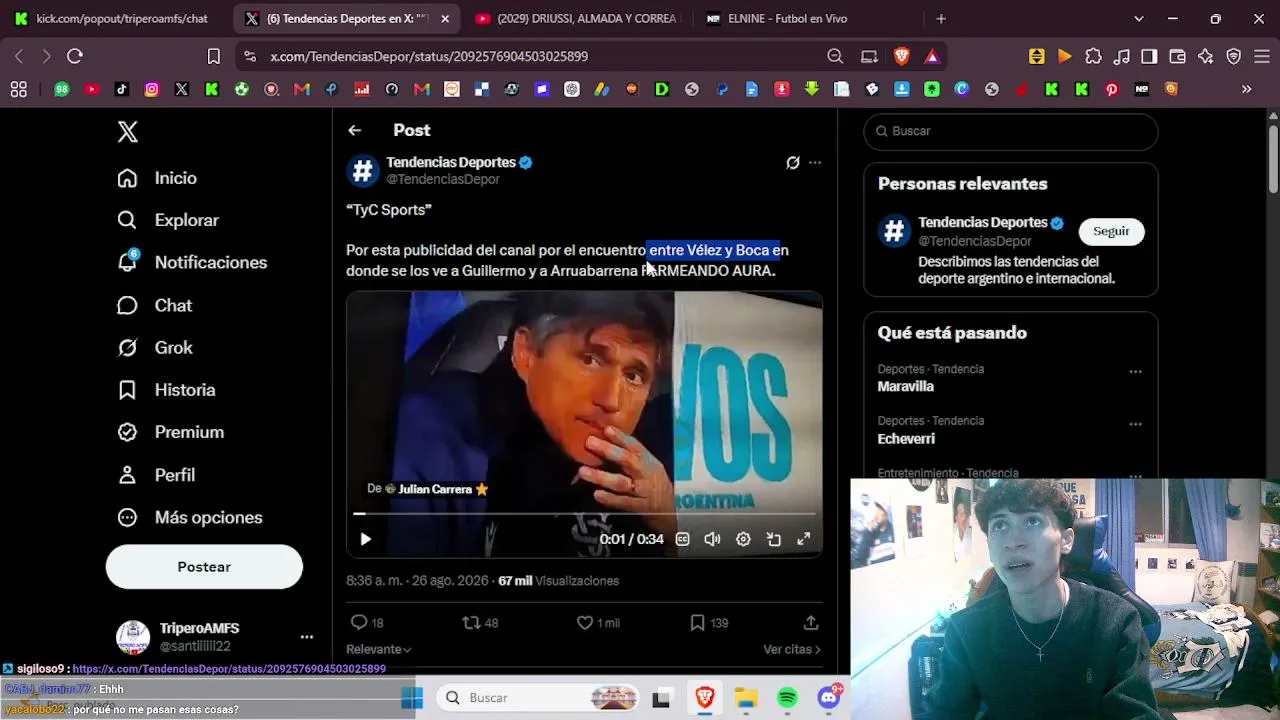Show hidden bookmarks with the chevron
This screenshot has height=720, width=1280.
pyautogui.click(x=1246, y=89)
